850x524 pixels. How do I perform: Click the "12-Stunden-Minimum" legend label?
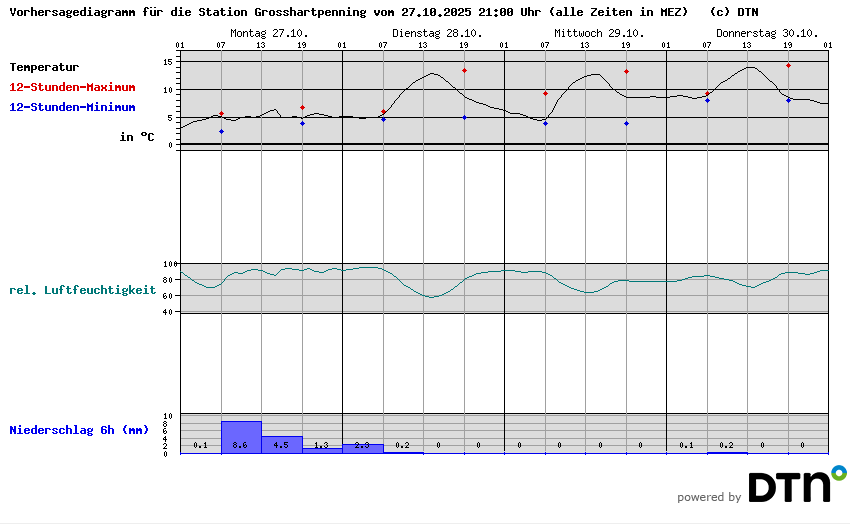(72, 107)
